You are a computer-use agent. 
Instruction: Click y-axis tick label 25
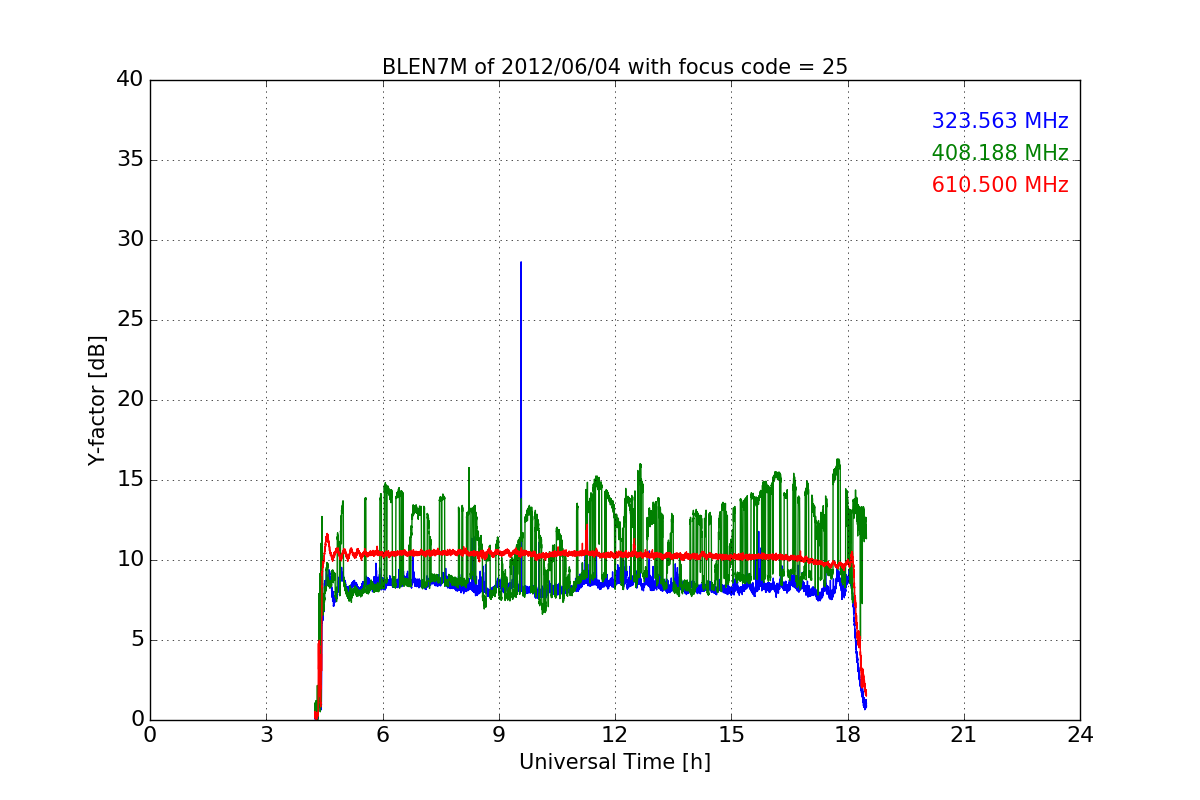(x=130, y=320)
